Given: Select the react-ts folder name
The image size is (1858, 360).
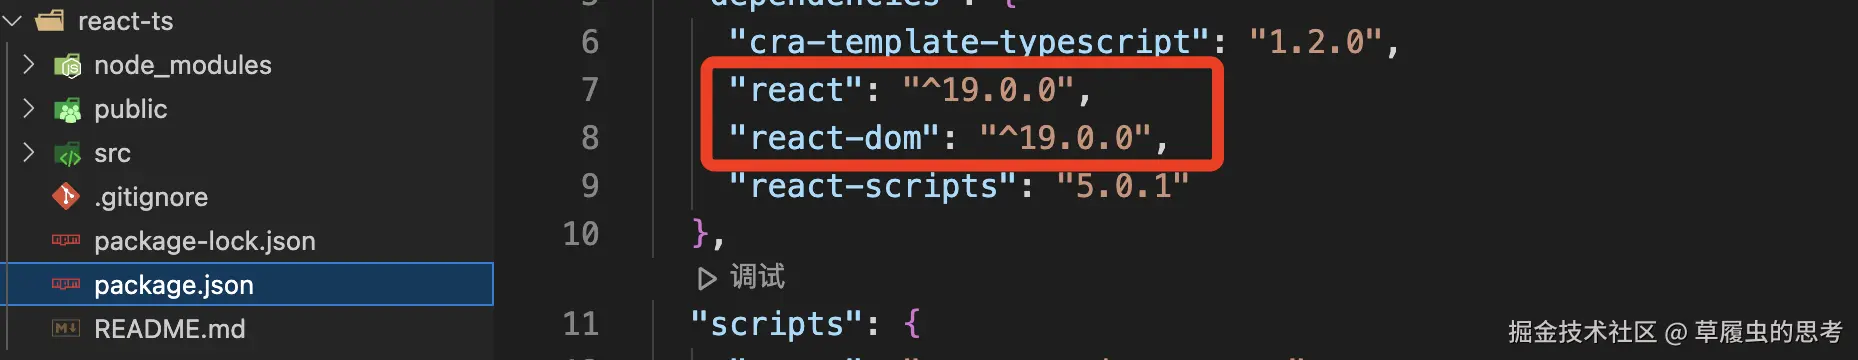Looking at the screenshot, I should [x=125, y=21].
